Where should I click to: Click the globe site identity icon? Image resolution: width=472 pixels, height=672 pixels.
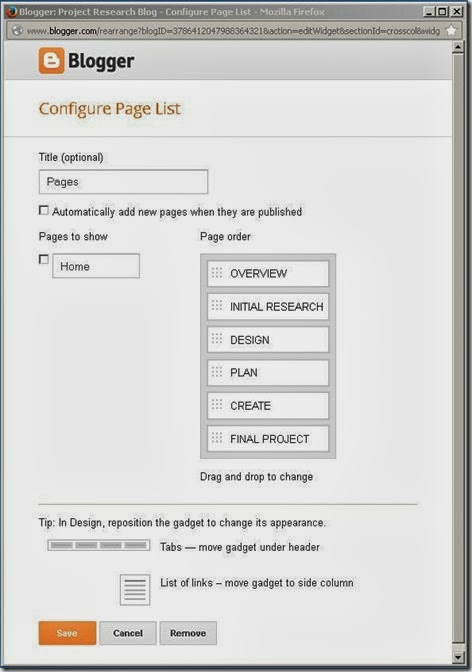tap(17, 30)
